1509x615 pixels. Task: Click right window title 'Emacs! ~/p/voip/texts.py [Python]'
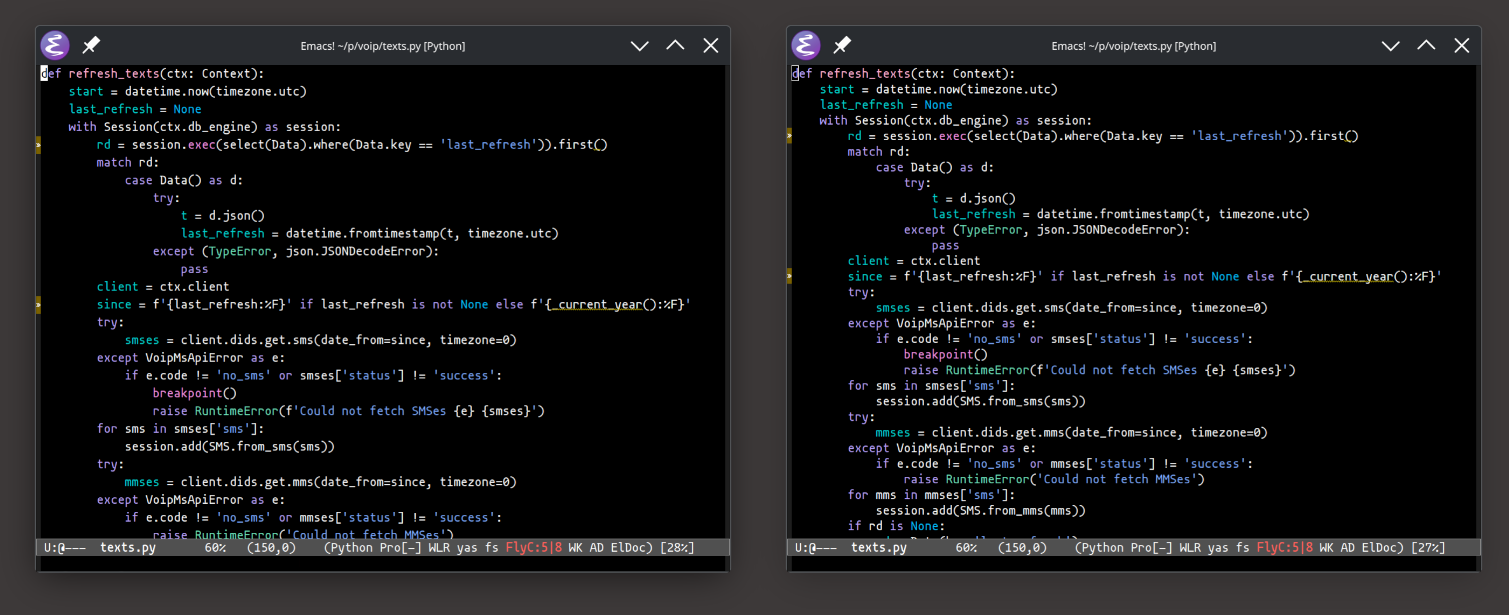1134,46
